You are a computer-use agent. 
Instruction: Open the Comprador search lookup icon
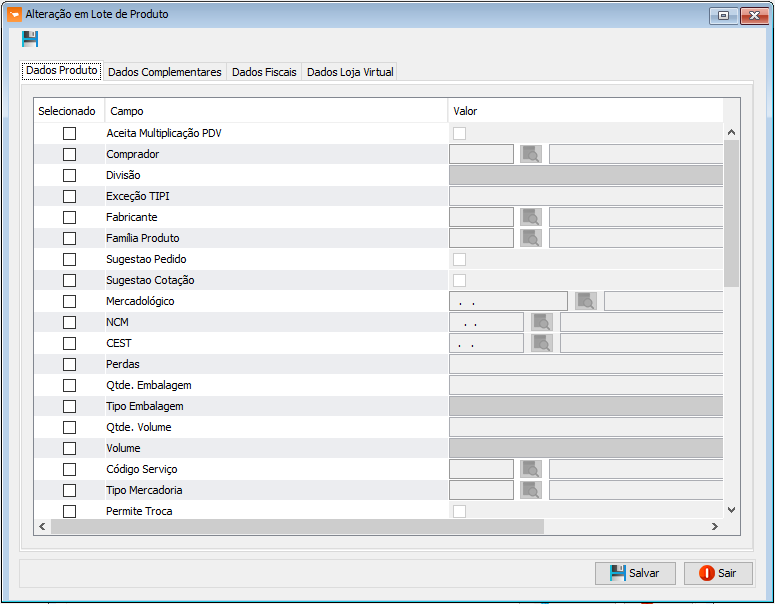531,154
